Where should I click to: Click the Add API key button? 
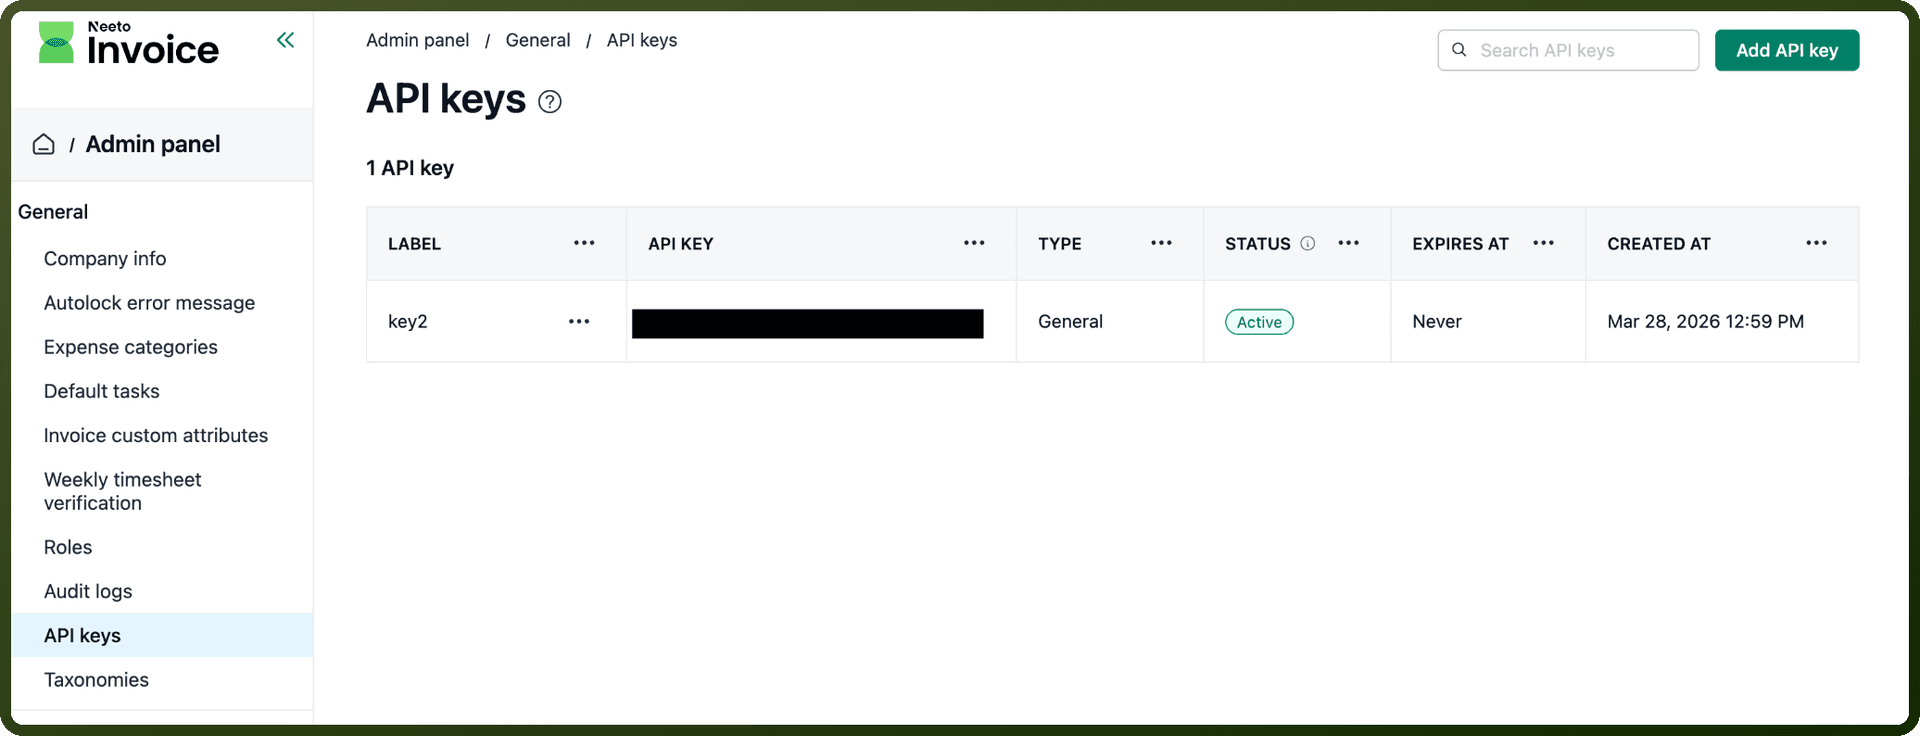(x=1787, y=50)
